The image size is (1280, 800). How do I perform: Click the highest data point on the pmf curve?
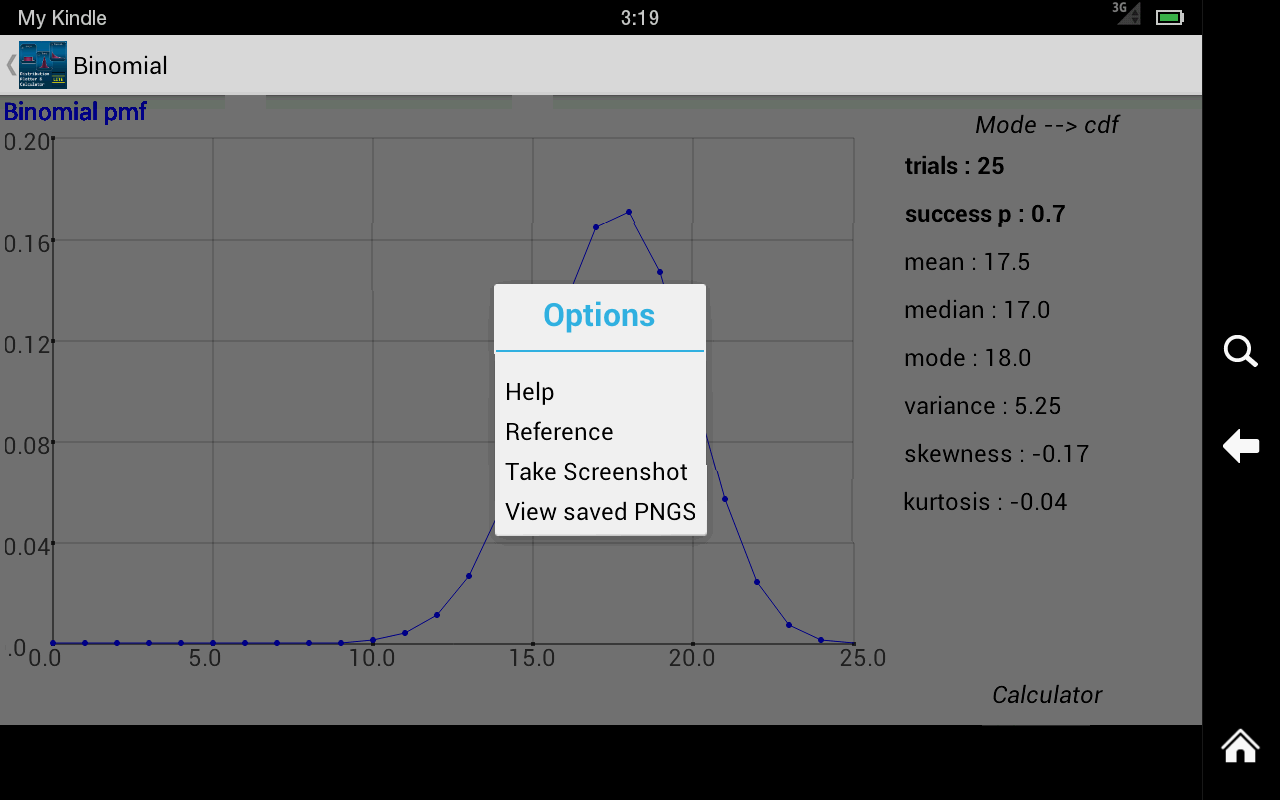point(627,211)
